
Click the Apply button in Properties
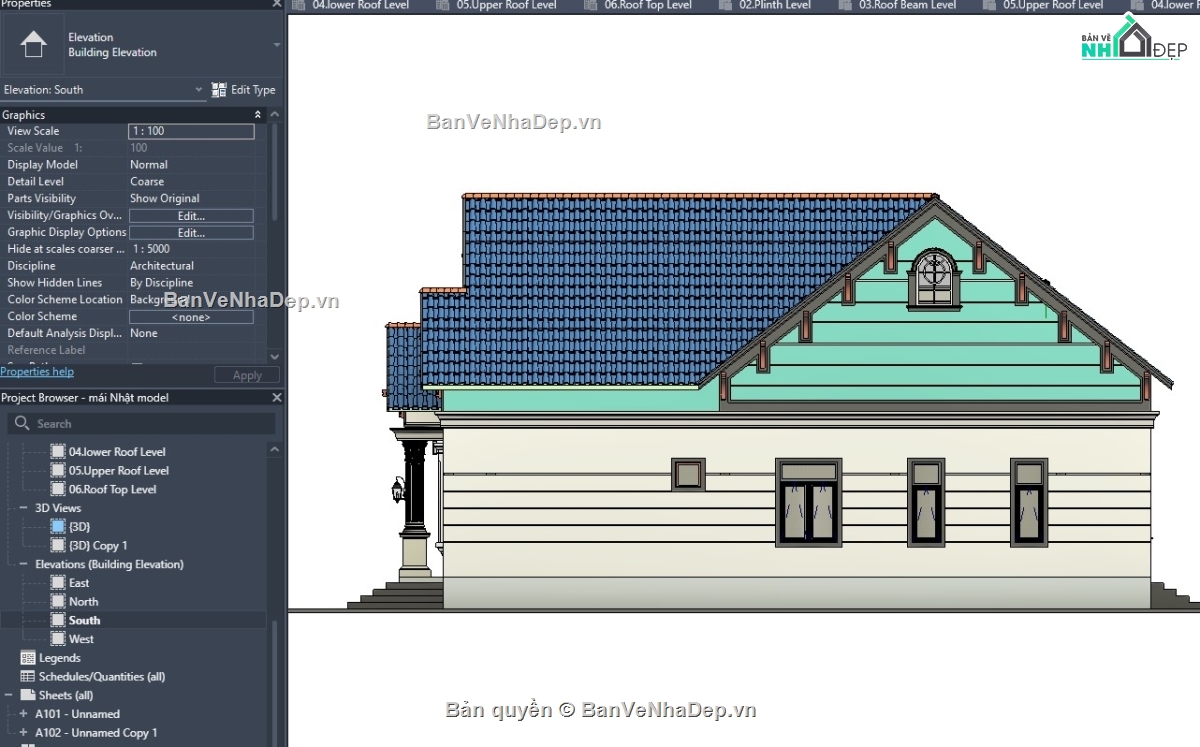[247, 375]
